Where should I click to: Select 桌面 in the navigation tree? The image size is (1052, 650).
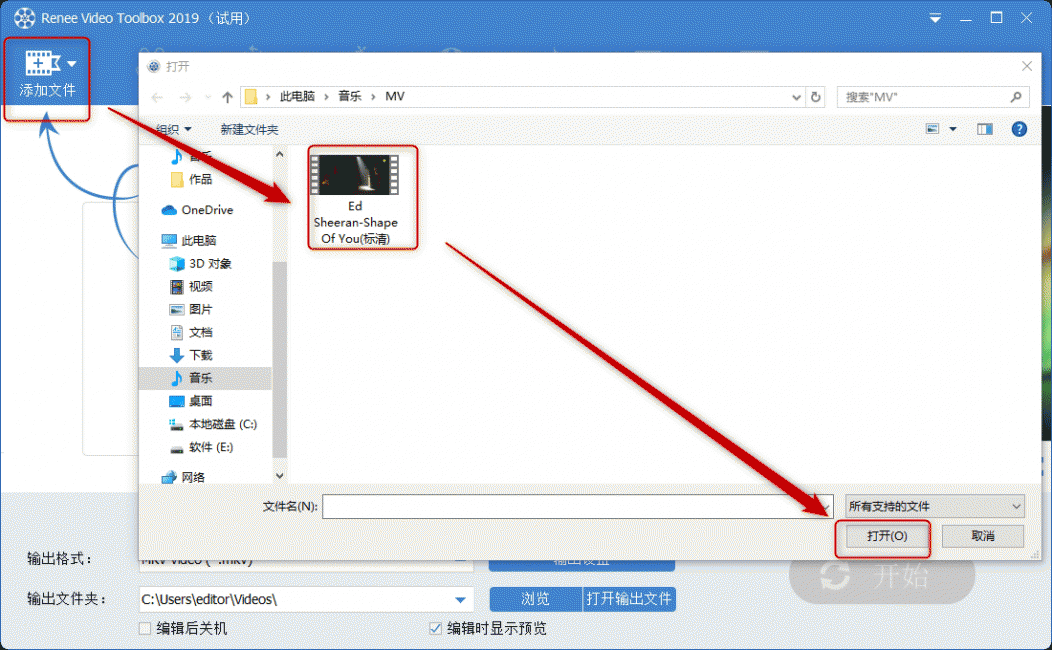191,401
